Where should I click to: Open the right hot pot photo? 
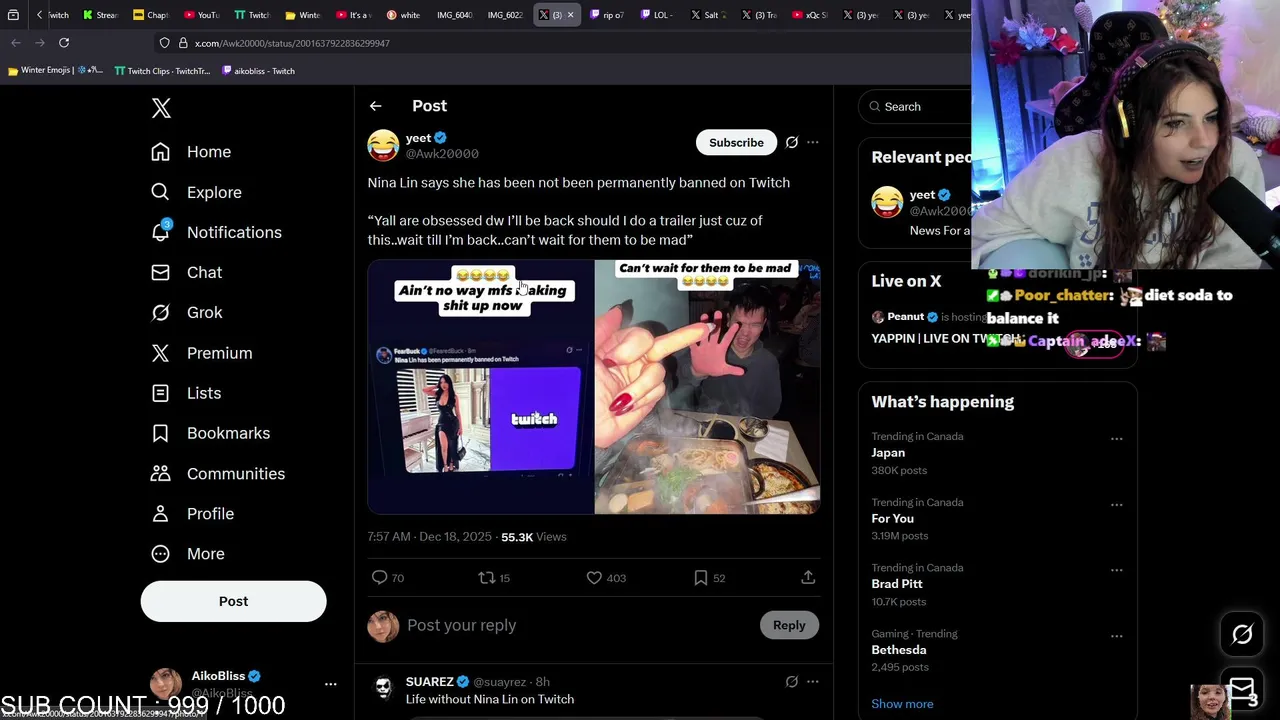click(707, 387)
